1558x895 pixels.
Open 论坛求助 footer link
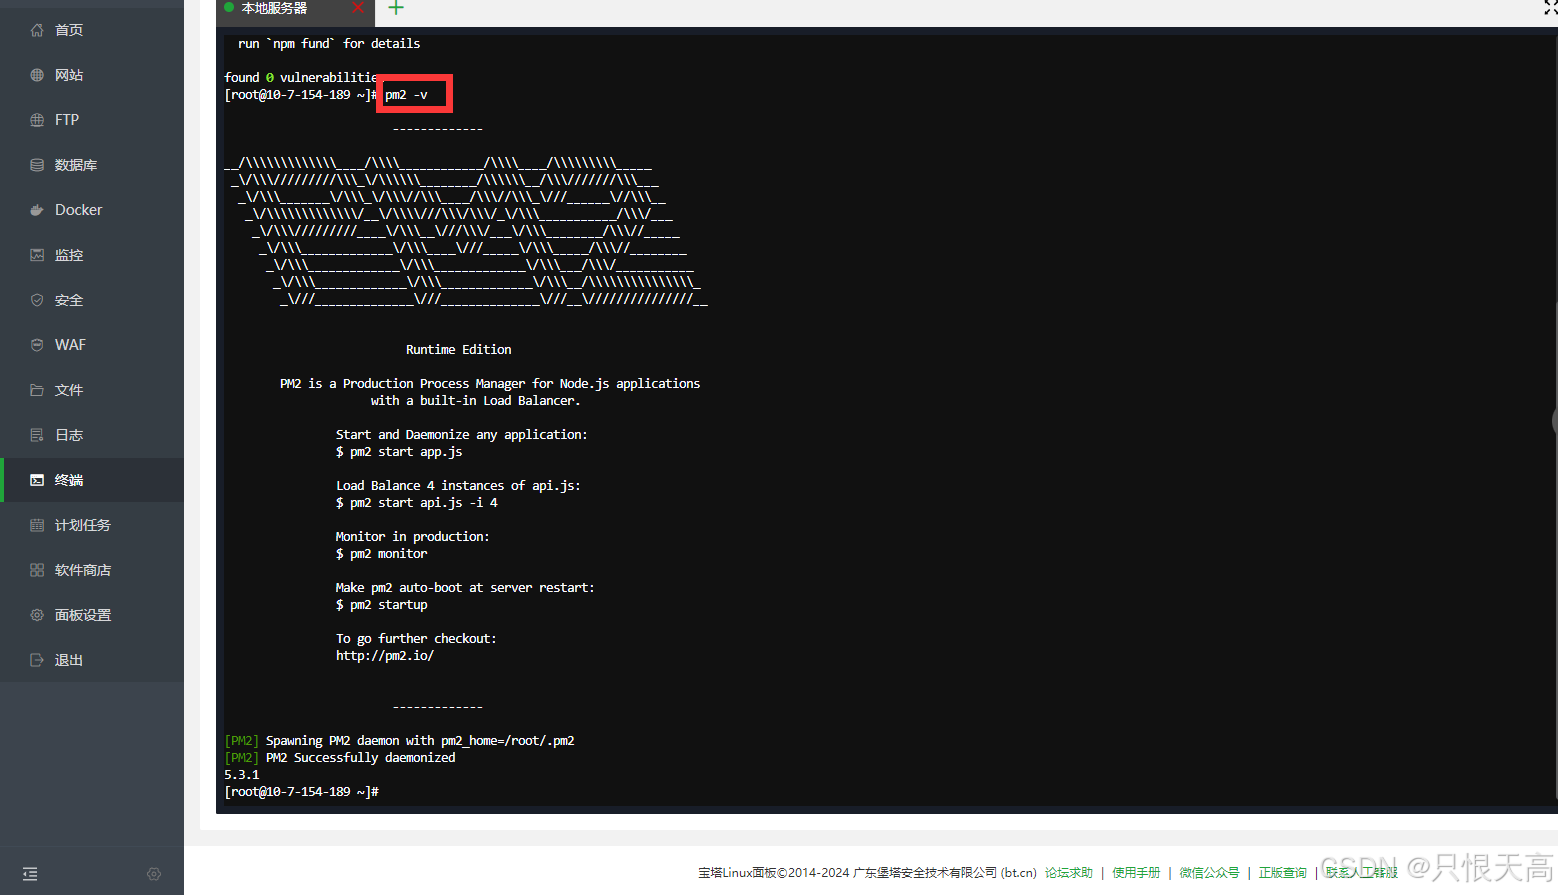(1069, 873)
